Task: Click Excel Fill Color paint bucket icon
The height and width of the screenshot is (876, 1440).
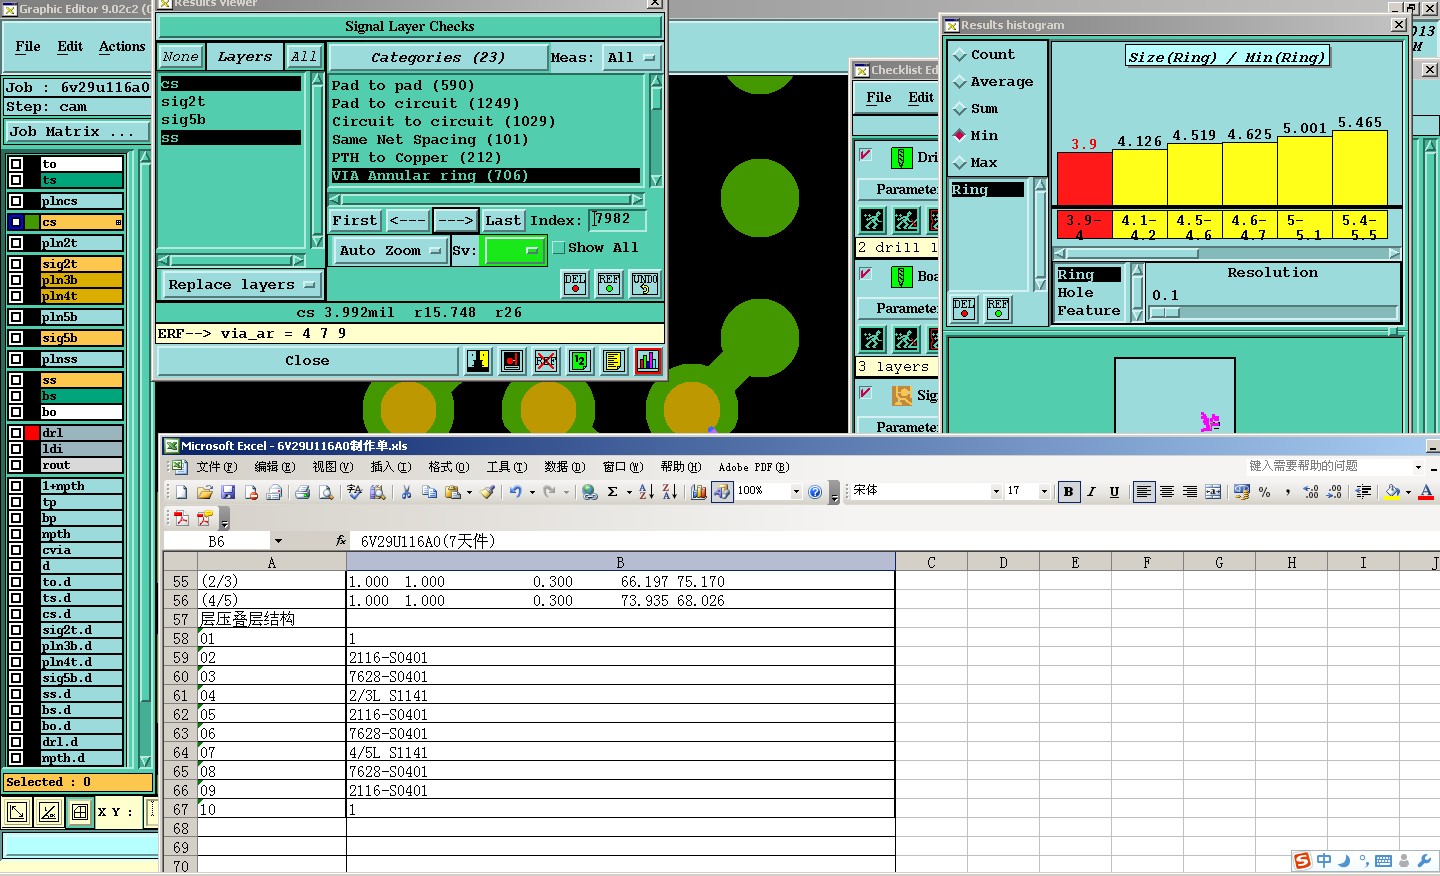Action: (1392, 491)
